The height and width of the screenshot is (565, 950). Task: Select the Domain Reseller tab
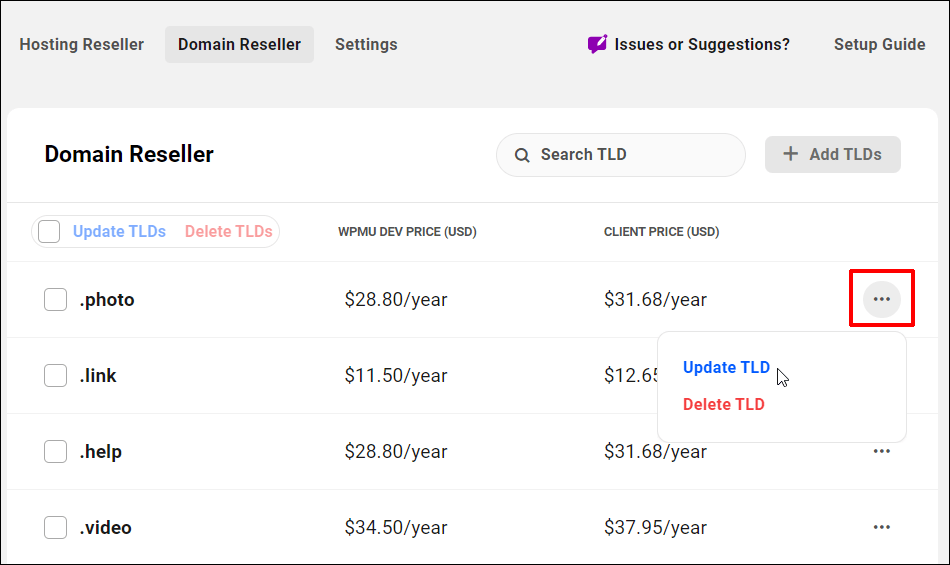pyautogui.click(x=239, y=44)
